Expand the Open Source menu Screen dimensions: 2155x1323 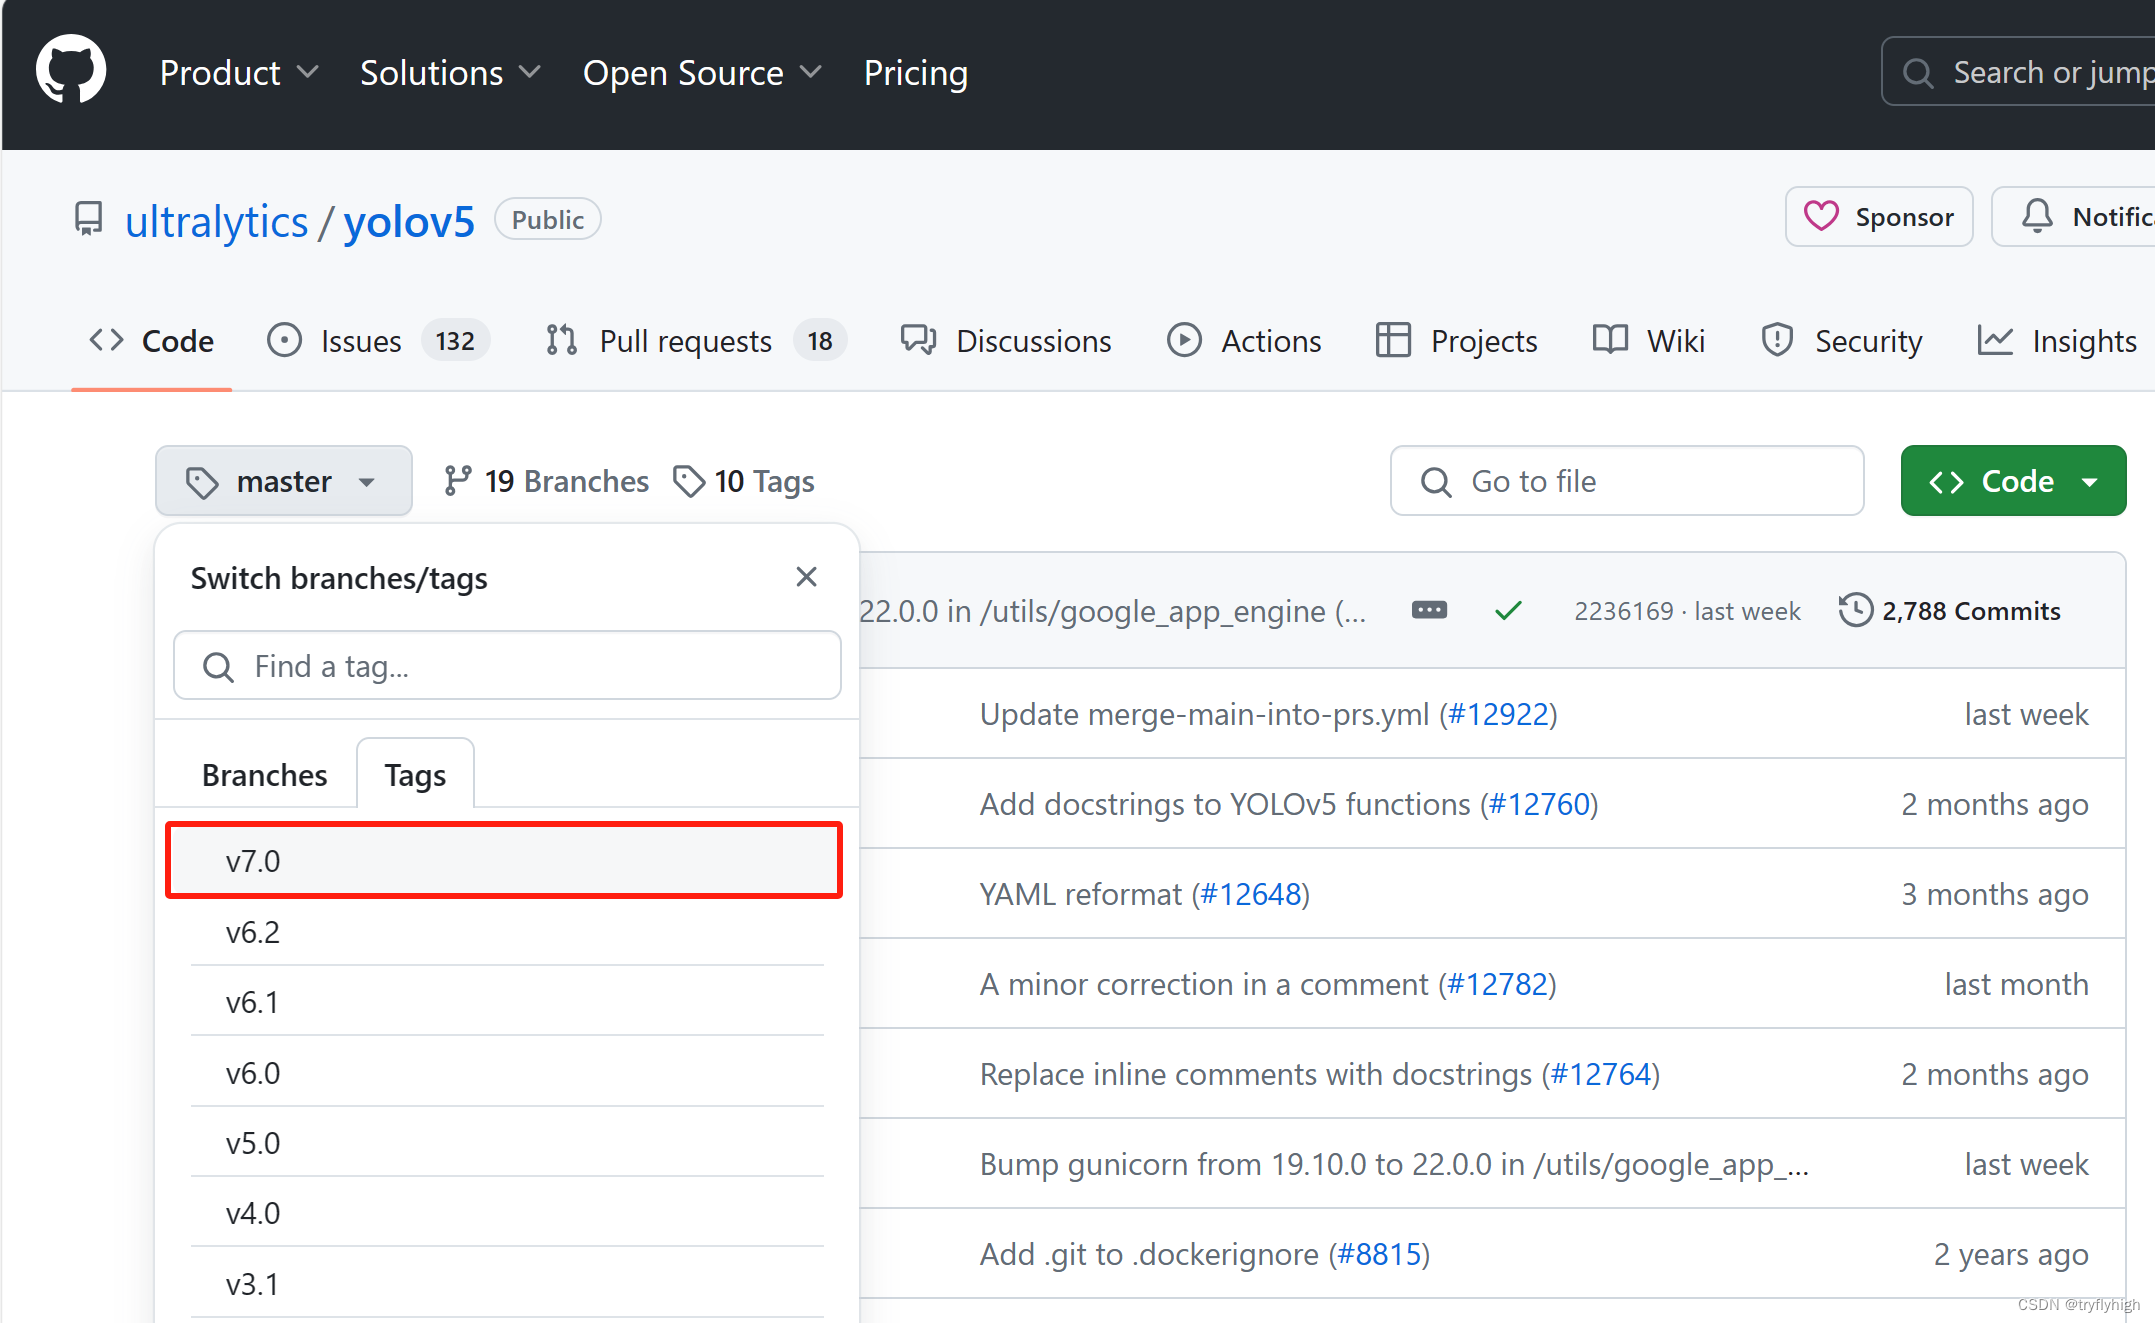pyautogui.click(x=702, y=73)
